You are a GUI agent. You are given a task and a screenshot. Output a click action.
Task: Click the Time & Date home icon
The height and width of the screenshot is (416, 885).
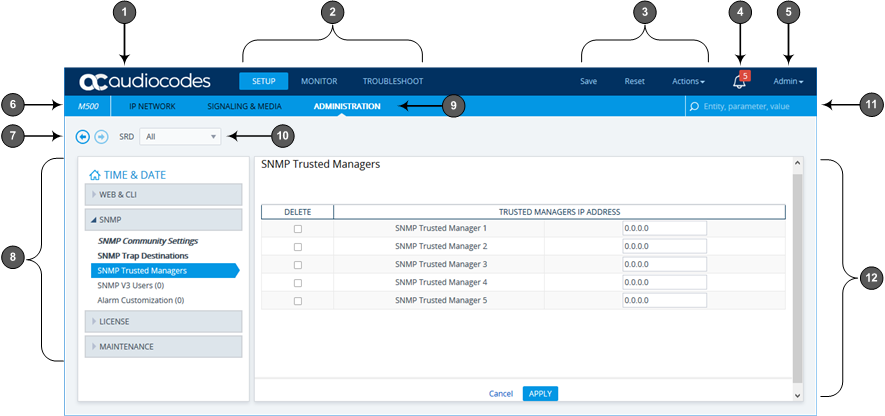95,174
